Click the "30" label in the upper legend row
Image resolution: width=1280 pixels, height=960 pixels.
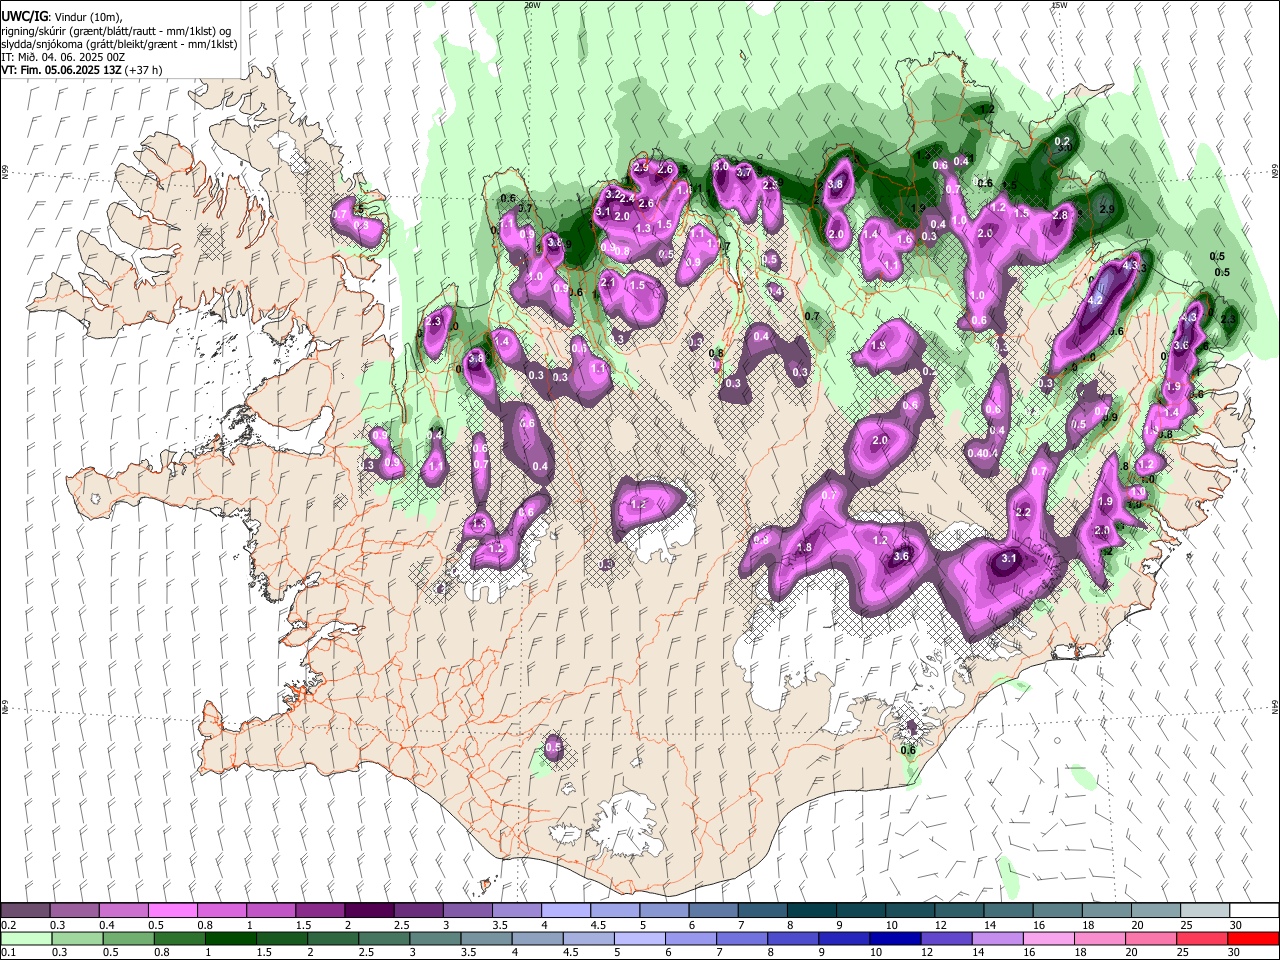(x=1235, y=925)
